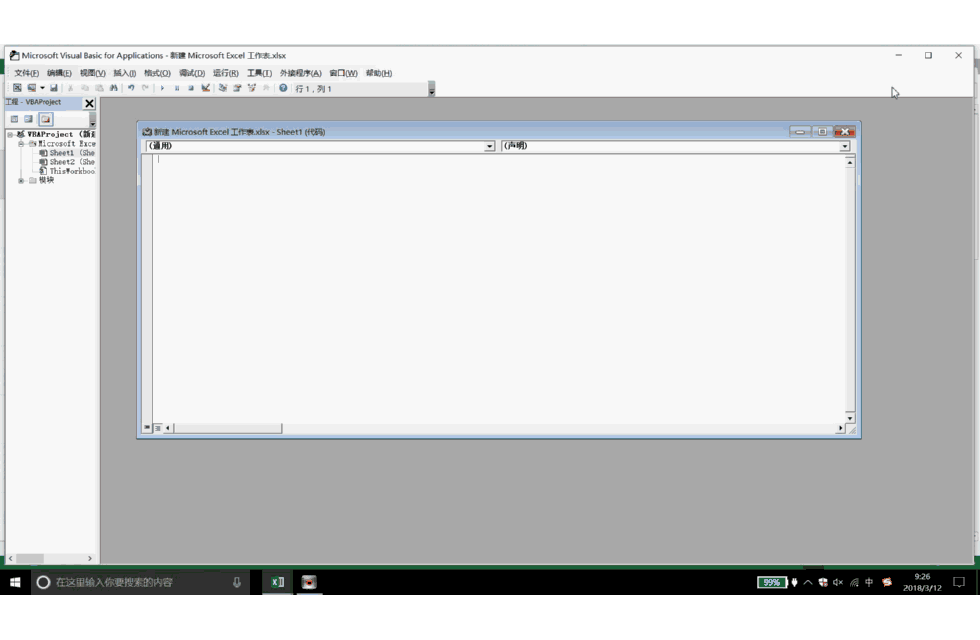Image resolution: width=980 pixels, height=640 pixels.
Task: Save the workbook via toolbar disk icon
Action: click(54, 88)
